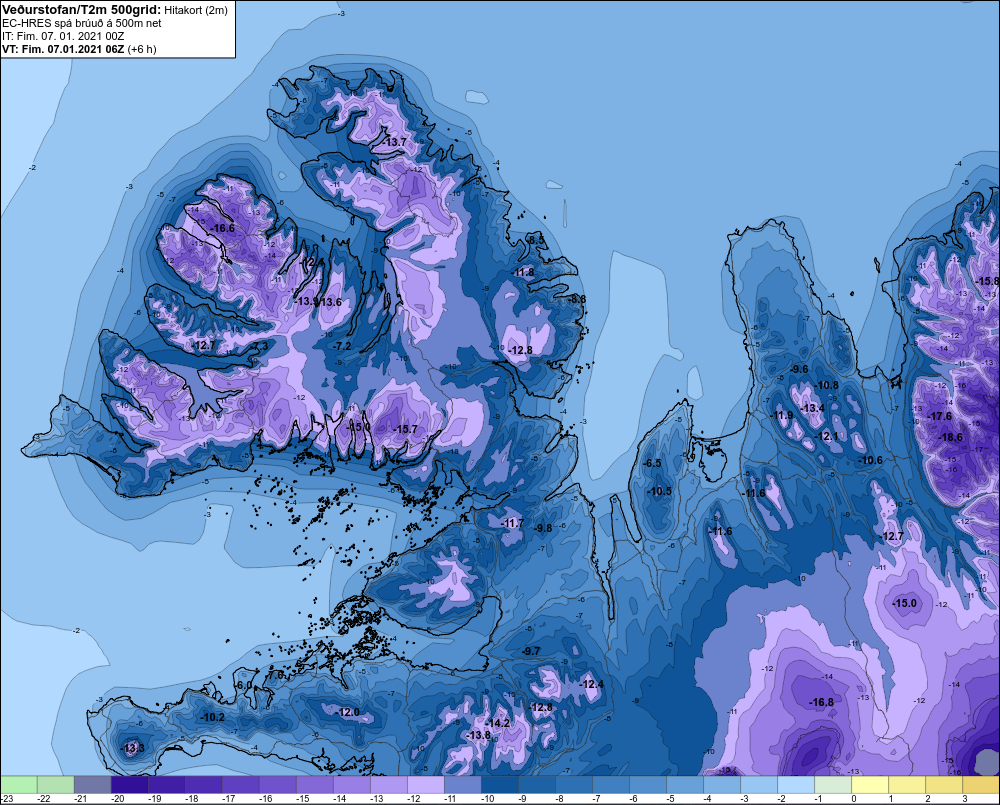Click the IT: Fim. 07. 01. 2021 00Z line
The image size is (1000, 805).
[x=63, y=36]
